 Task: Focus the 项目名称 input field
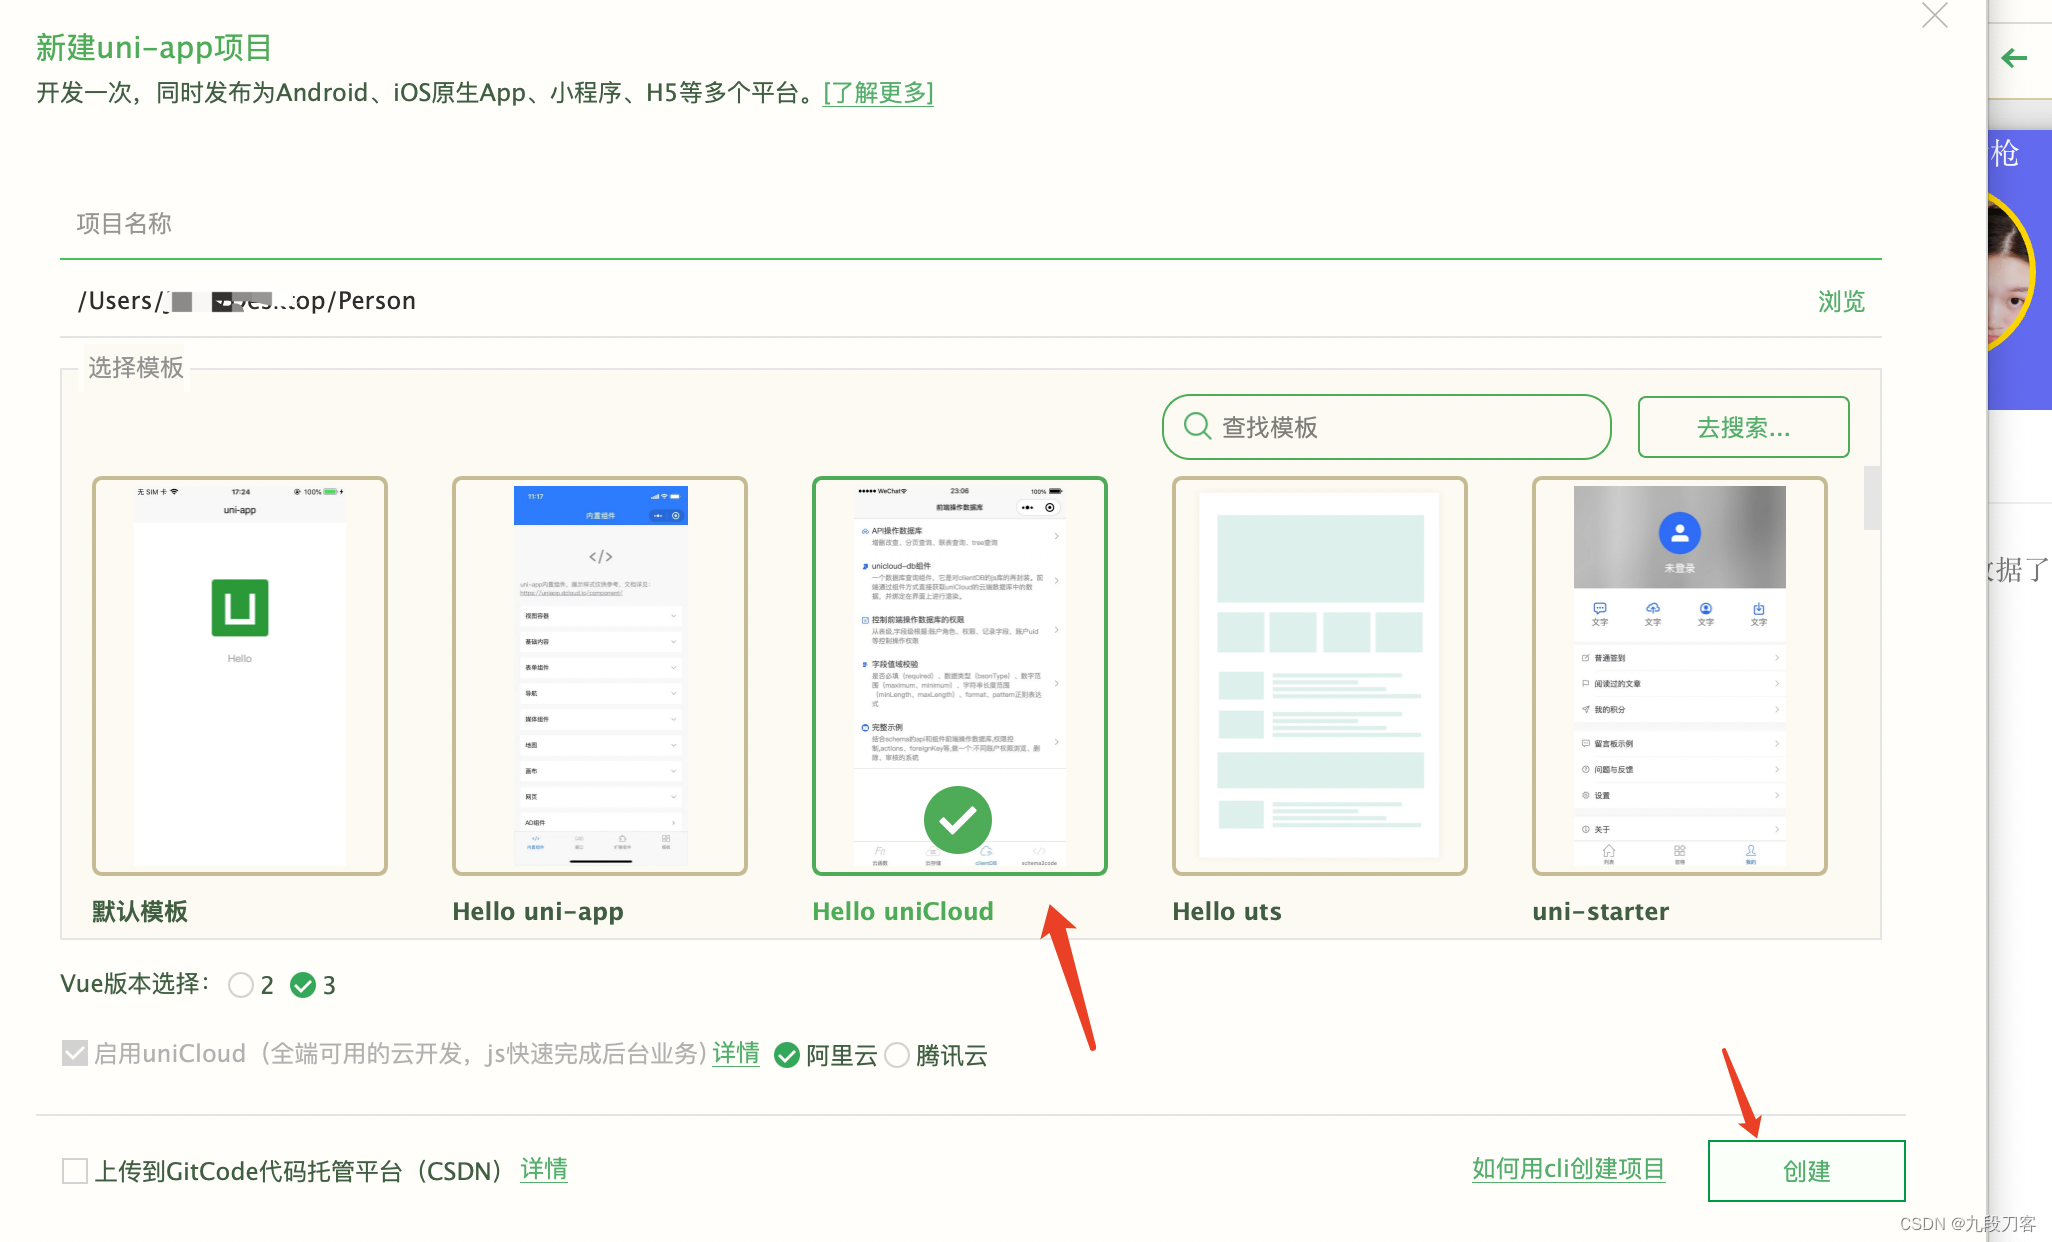pos(970,223)
